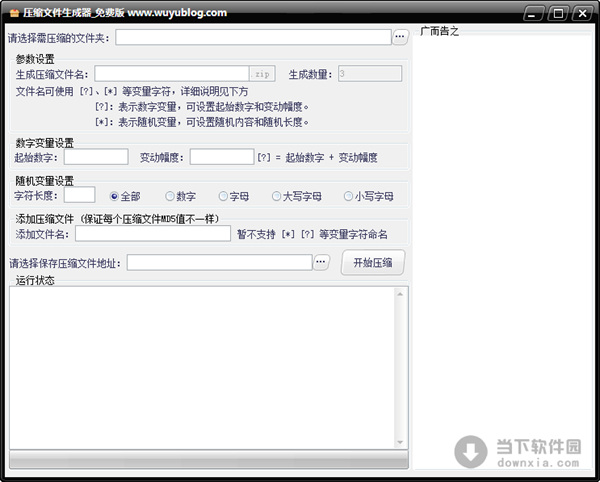Focus the 生成压缩文件名 input field
600x482 pixels.
172,73
